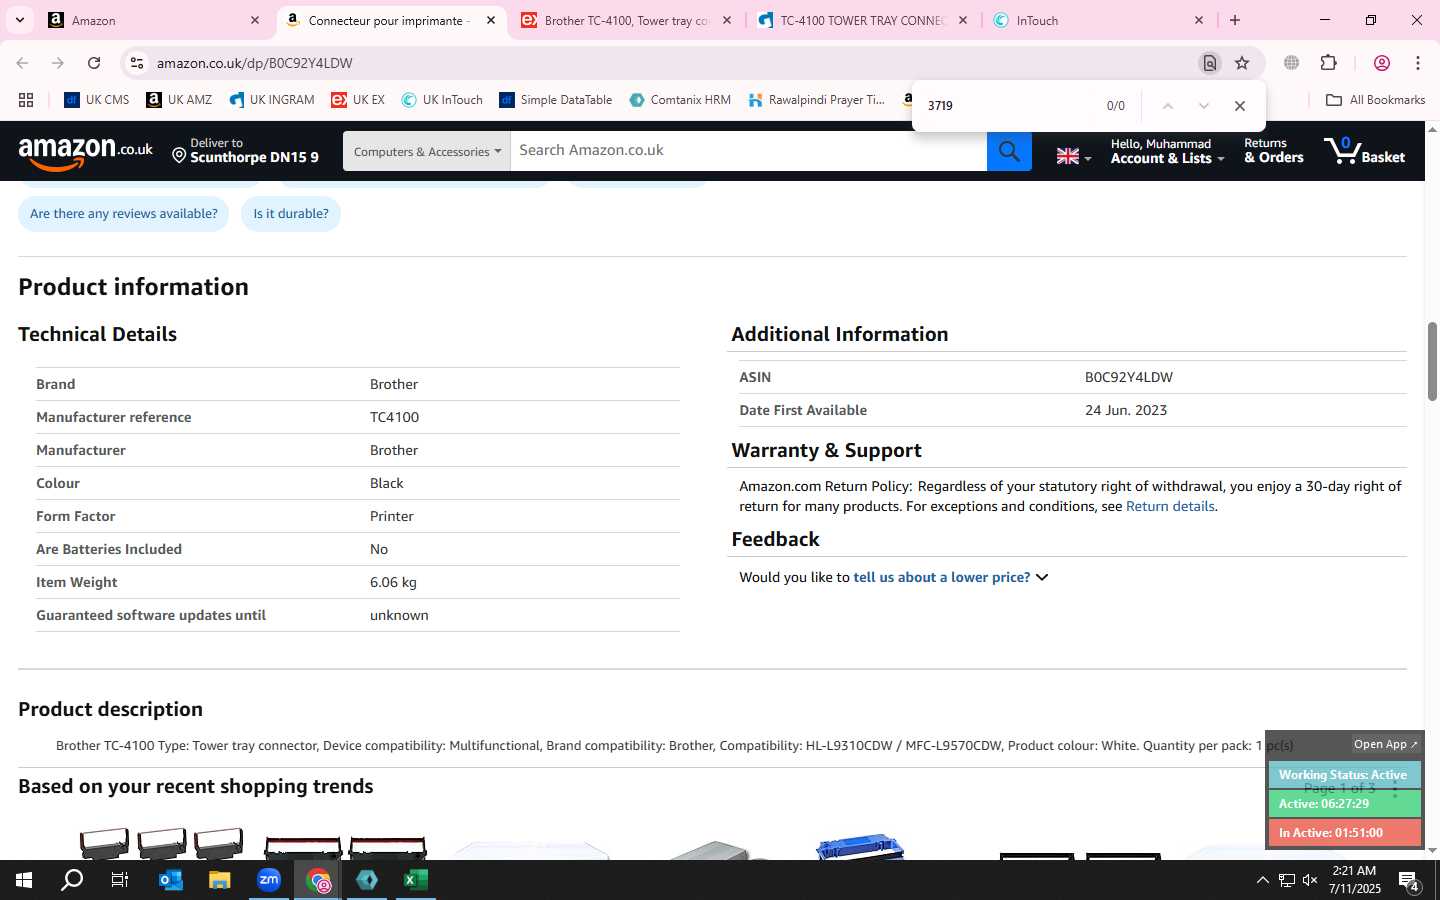Click the TC4100 manufacturer reference value
Image resolution: width=1440 pixels, height=900 pixels.
click(x=394, y=418)
